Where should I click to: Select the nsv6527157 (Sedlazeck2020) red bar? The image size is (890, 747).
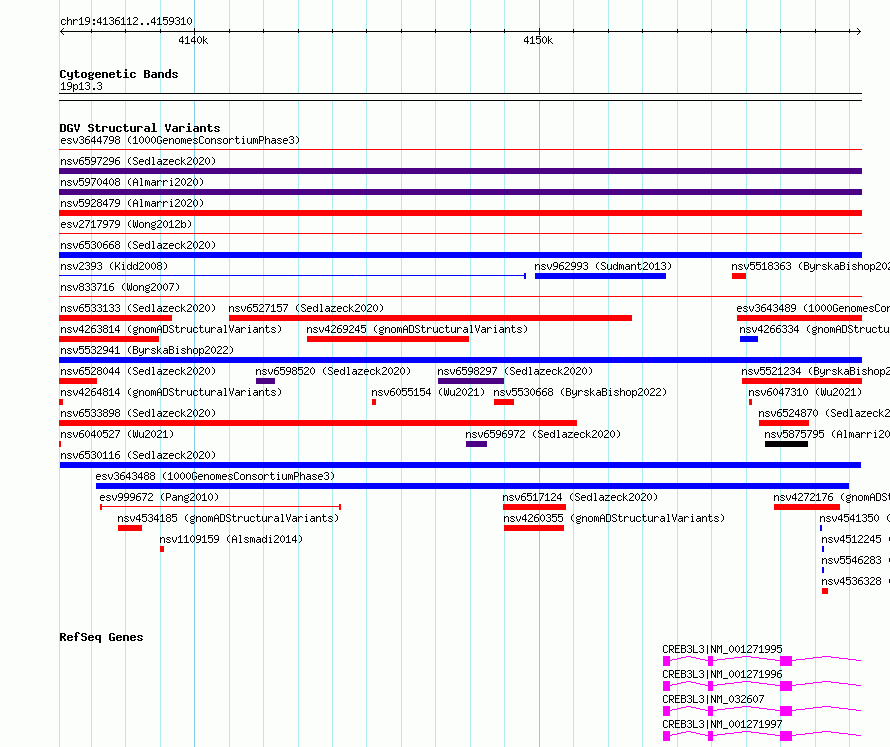[x=430, y=318]
